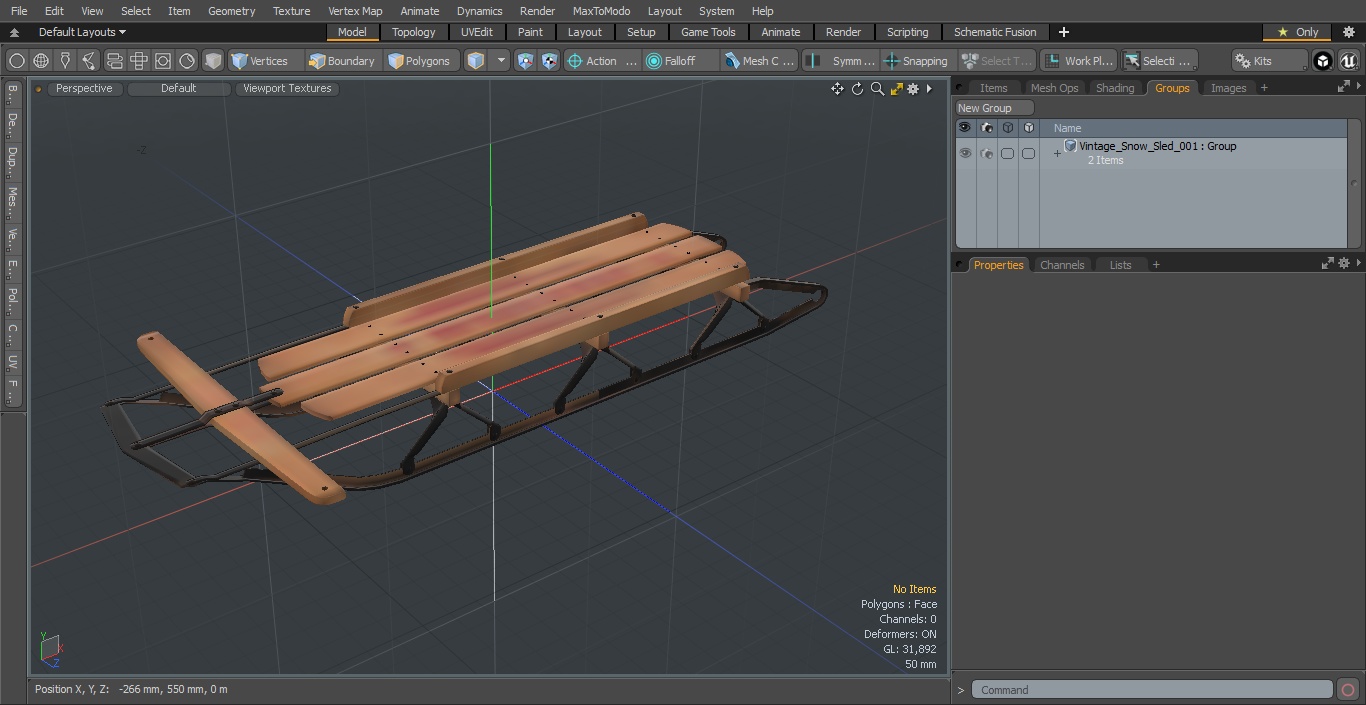Switch to the Channels tab
1366x705 pixels.
pos(1062,265)
